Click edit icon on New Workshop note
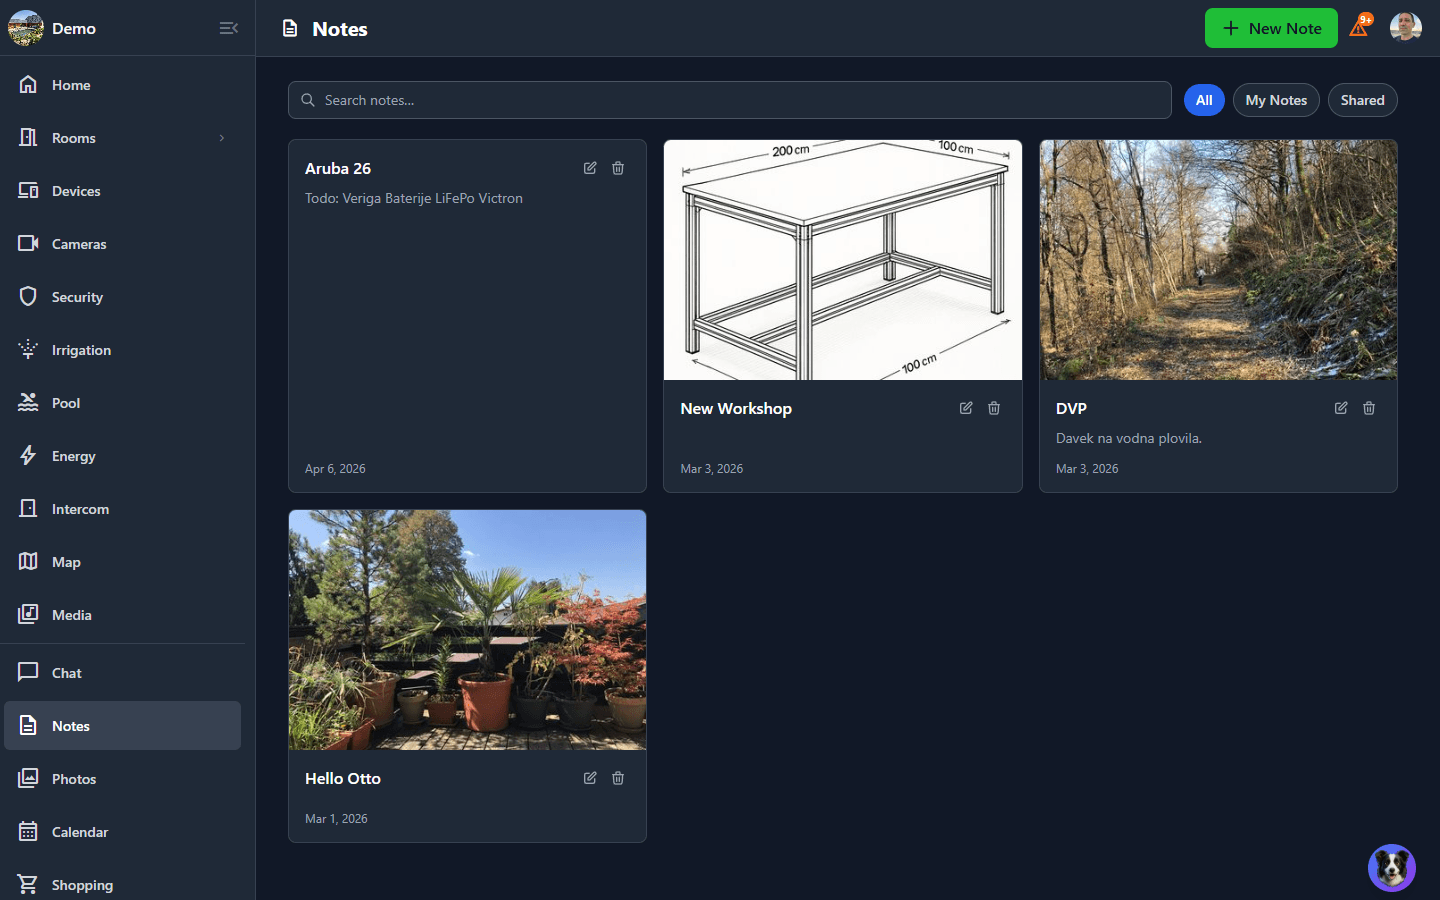This screenshot has width=1440, height=900. click(x=966, y=408)
